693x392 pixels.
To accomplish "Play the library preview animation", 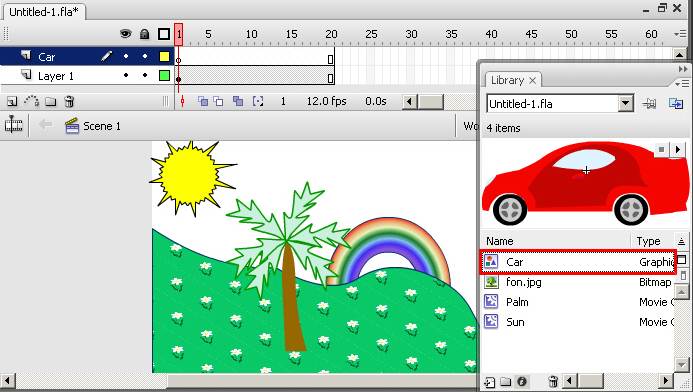I will [678, 149].
